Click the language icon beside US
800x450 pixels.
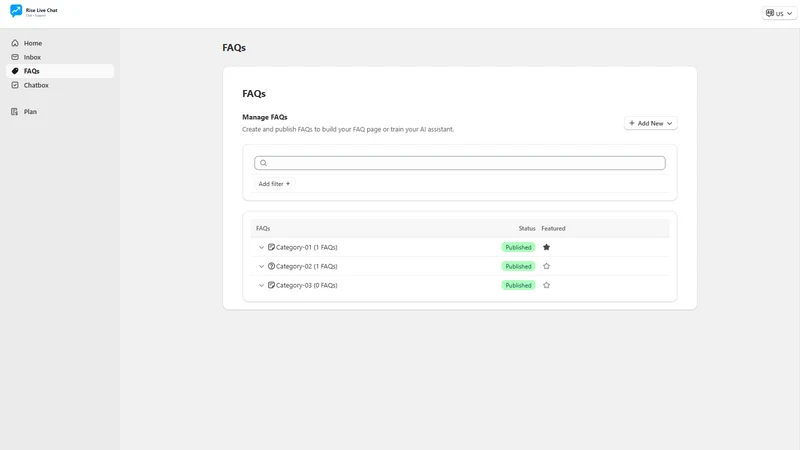[770, 13]
